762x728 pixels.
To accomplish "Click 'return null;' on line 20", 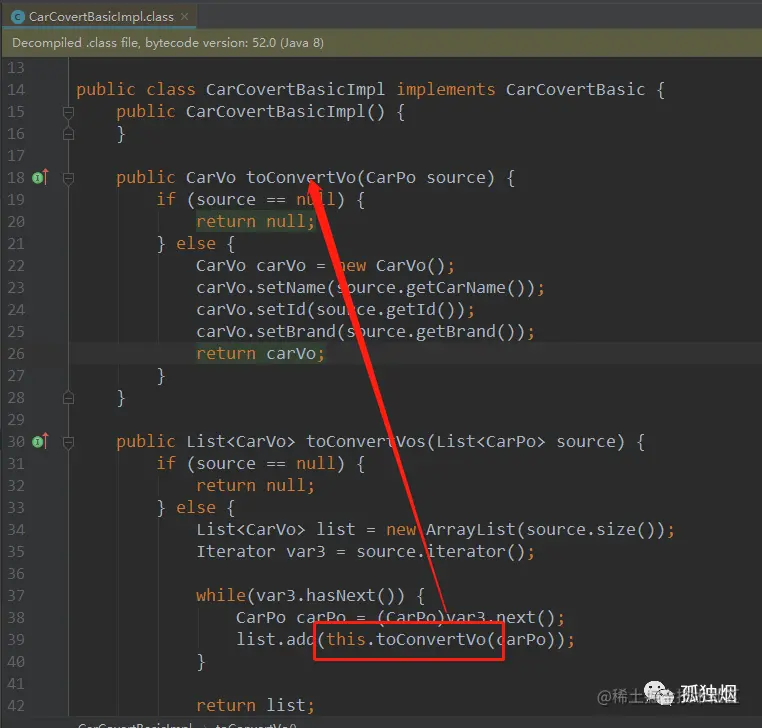I will click(256, 222).
